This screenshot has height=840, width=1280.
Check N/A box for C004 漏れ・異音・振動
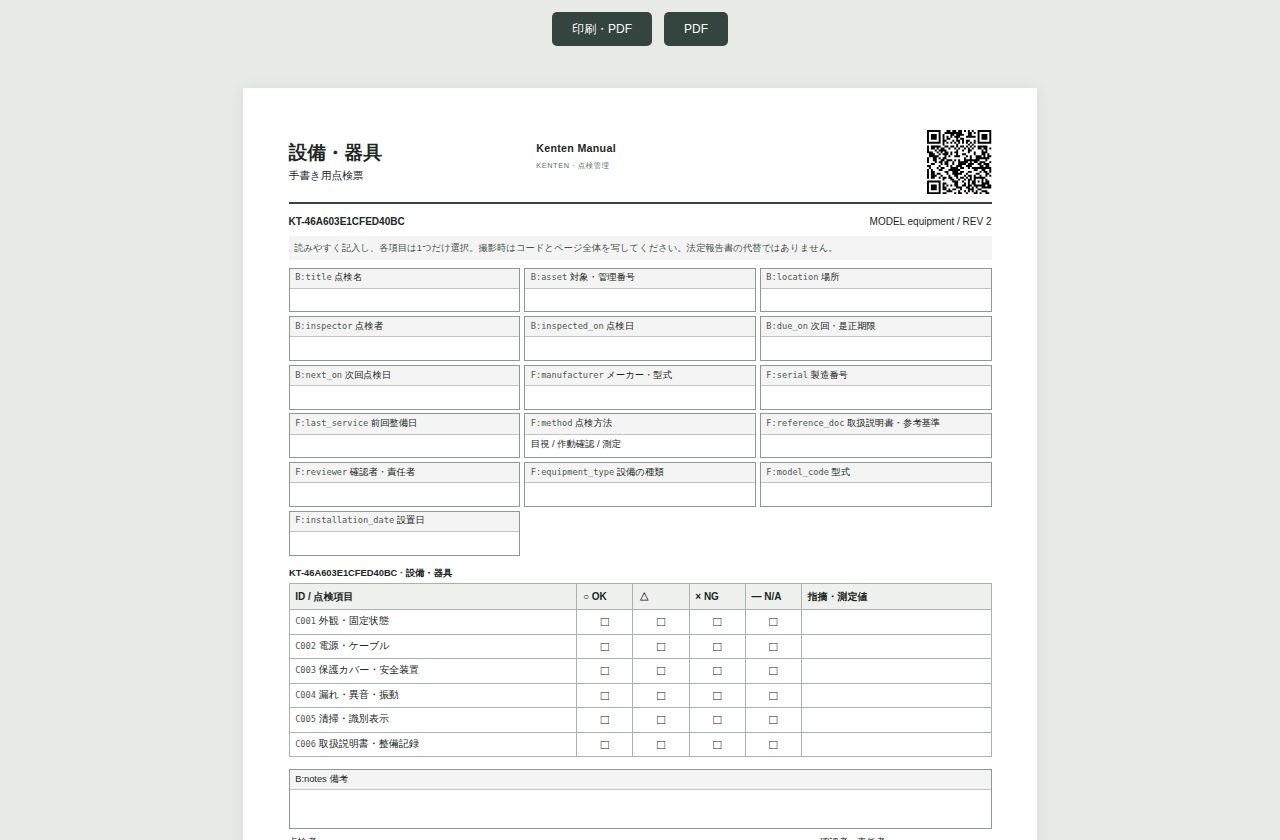773,695
